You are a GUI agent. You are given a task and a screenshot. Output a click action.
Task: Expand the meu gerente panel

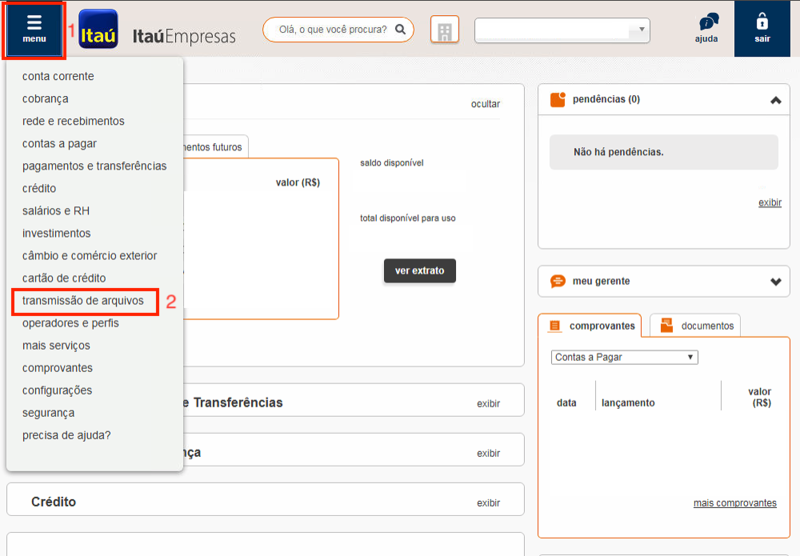pyautogui.click(x=776, y=282)
